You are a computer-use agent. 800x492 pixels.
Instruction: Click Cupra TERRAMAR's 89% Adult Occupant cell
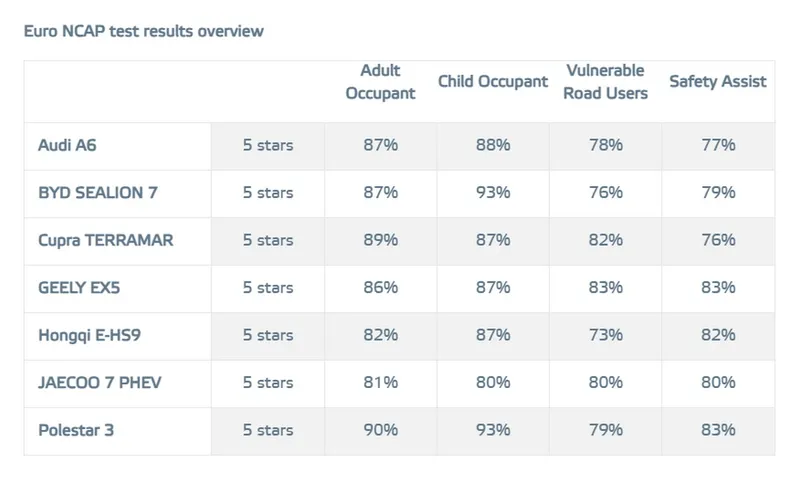pos(380,240)
